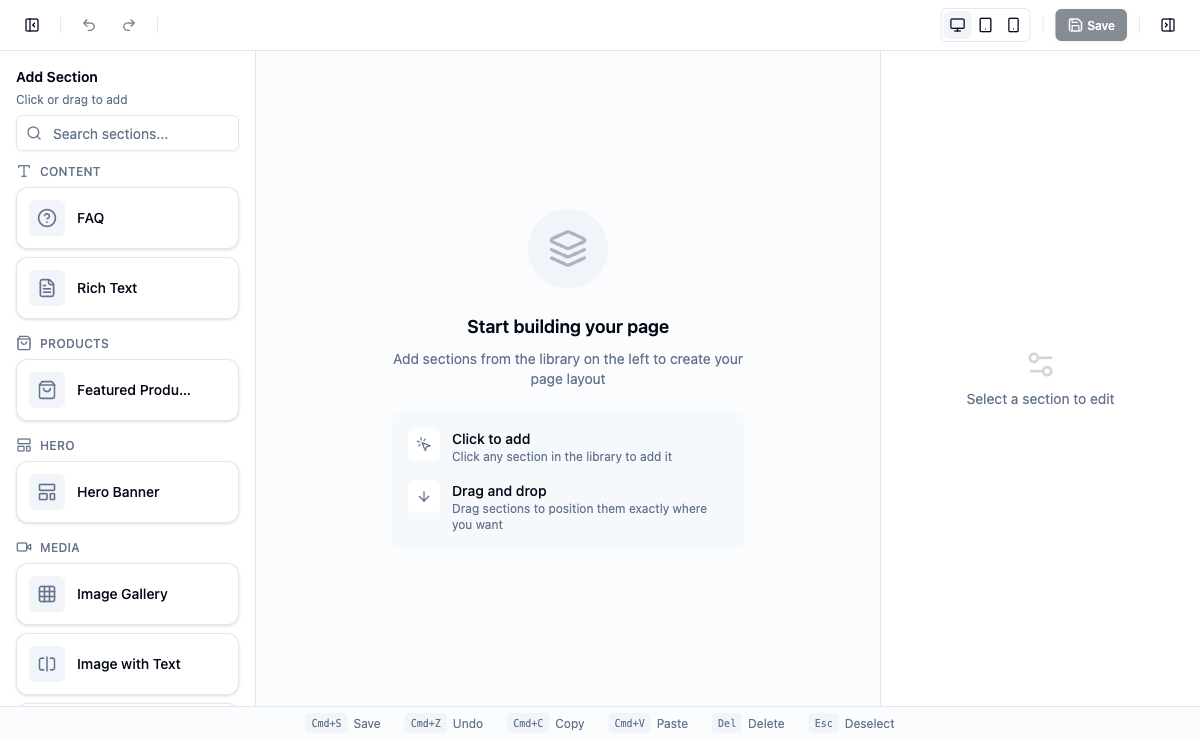Click the Image with Text icon

(x=47, y=664)
